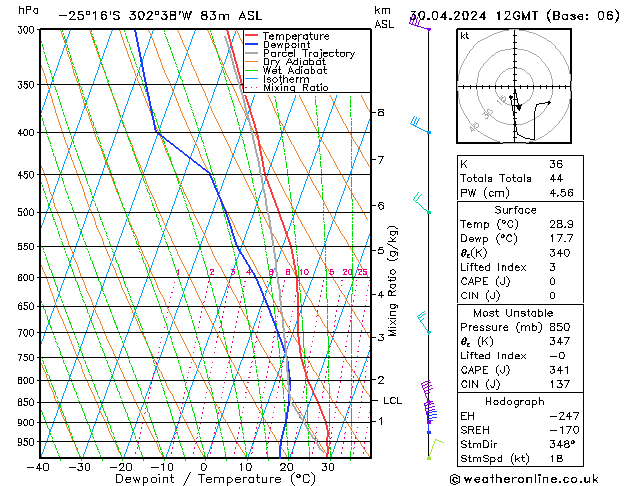629x486 pixels.
Task: Click the -40 temperature axis label
Action: point(38,467)
